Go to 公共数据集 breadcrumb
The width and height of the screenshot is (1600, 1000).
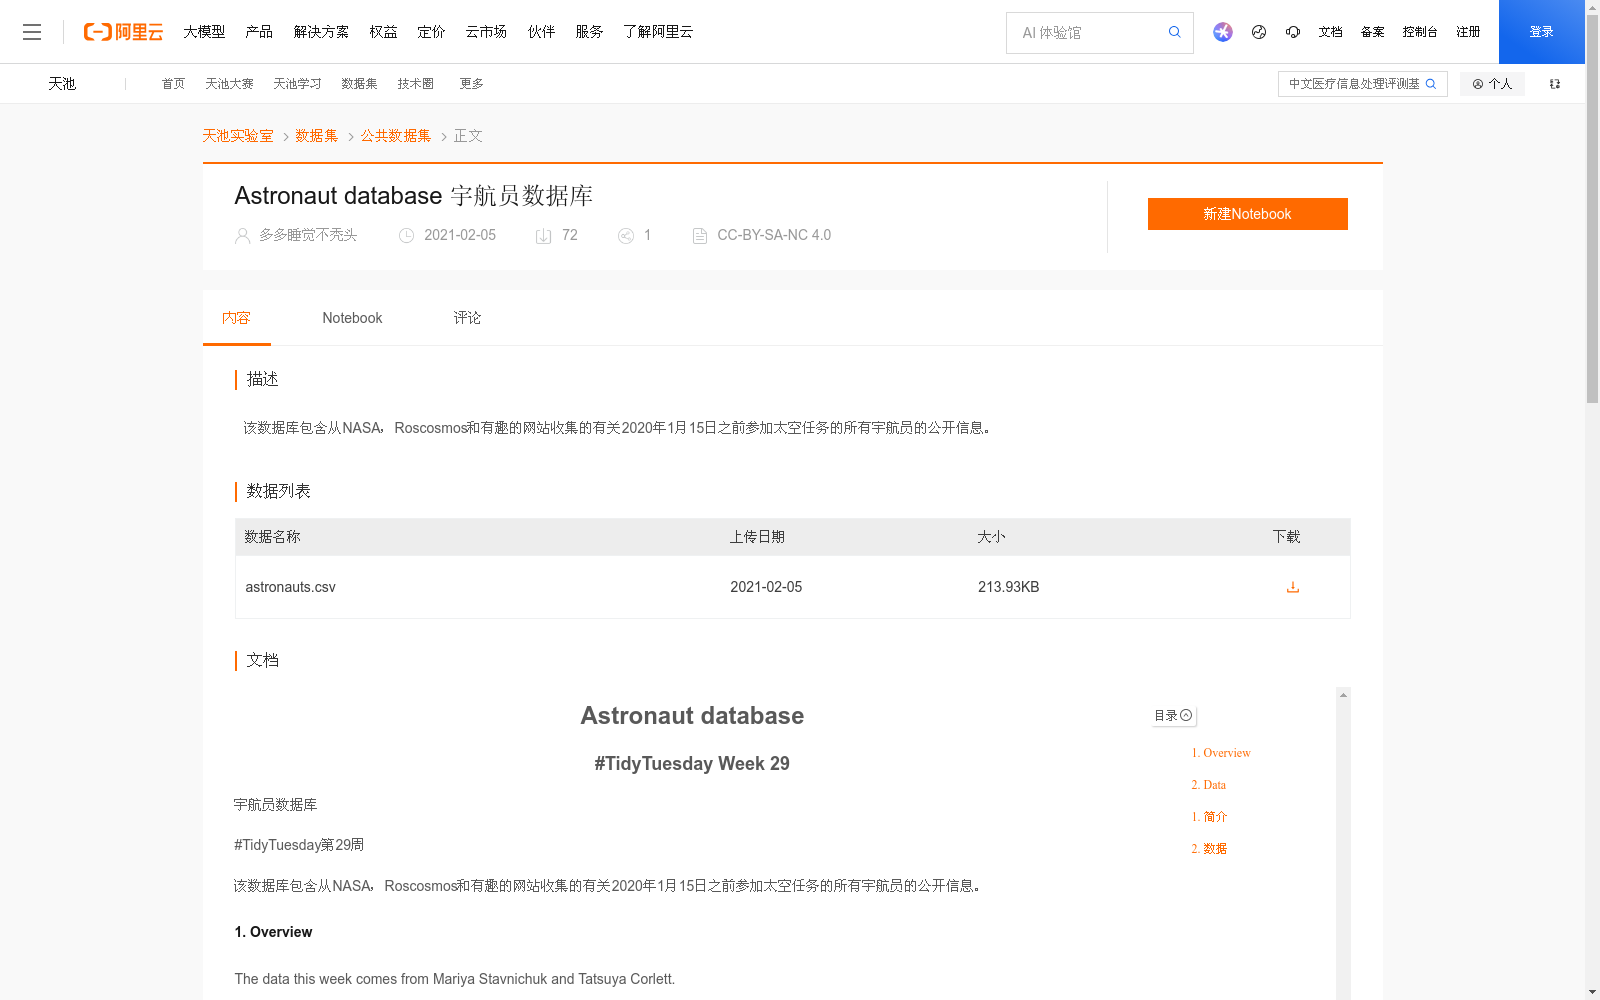(396, 136)
